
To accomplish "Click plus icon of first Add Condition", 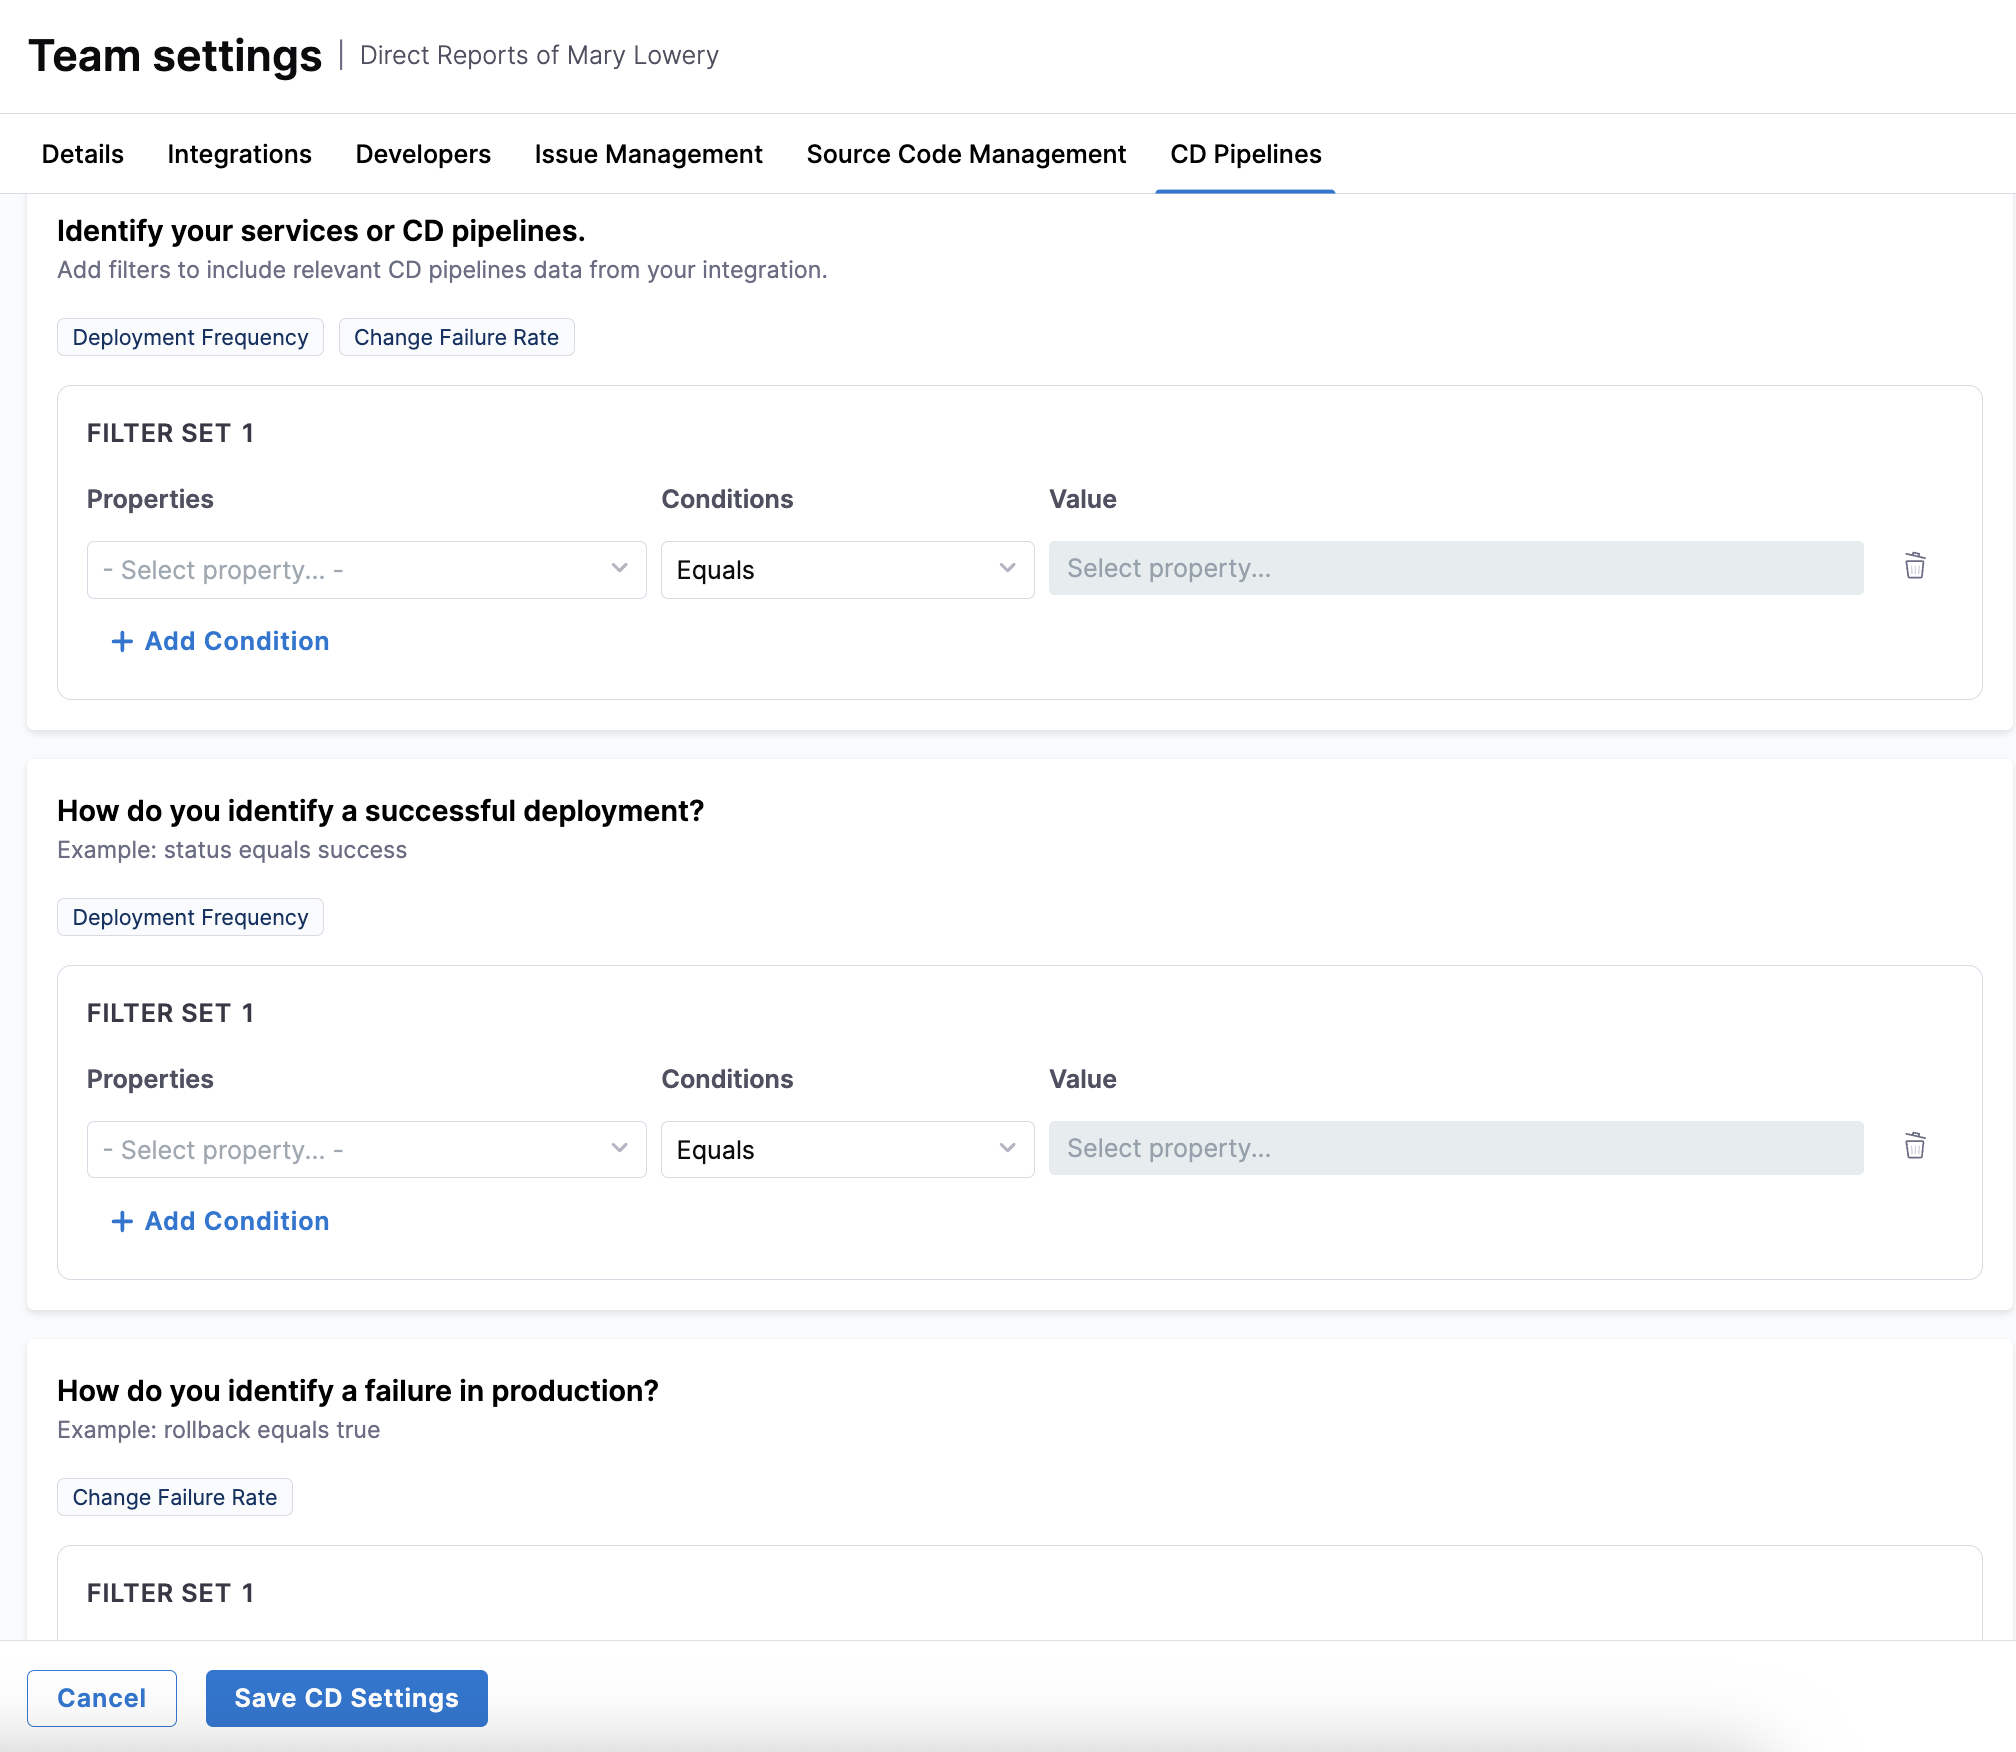I will point(122,641).
